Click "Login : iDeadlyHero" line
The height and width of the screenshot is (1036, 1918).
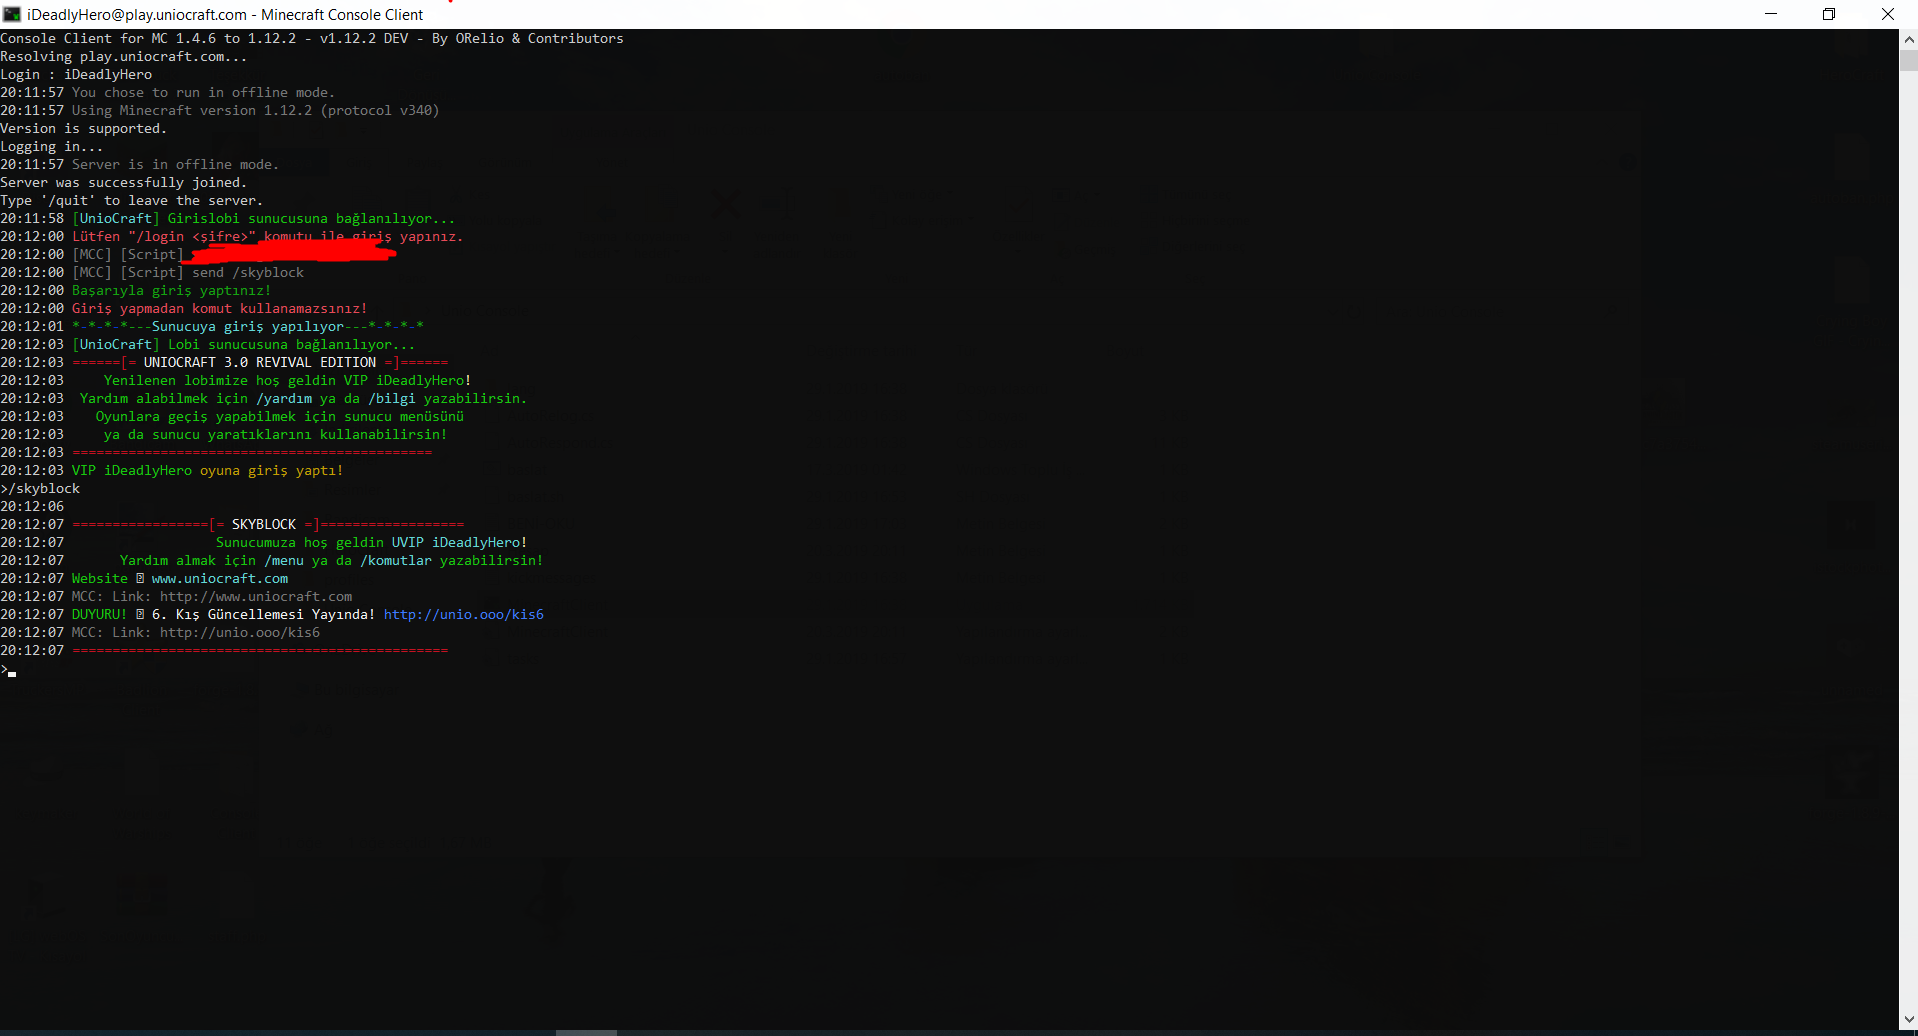click(76, 74)
